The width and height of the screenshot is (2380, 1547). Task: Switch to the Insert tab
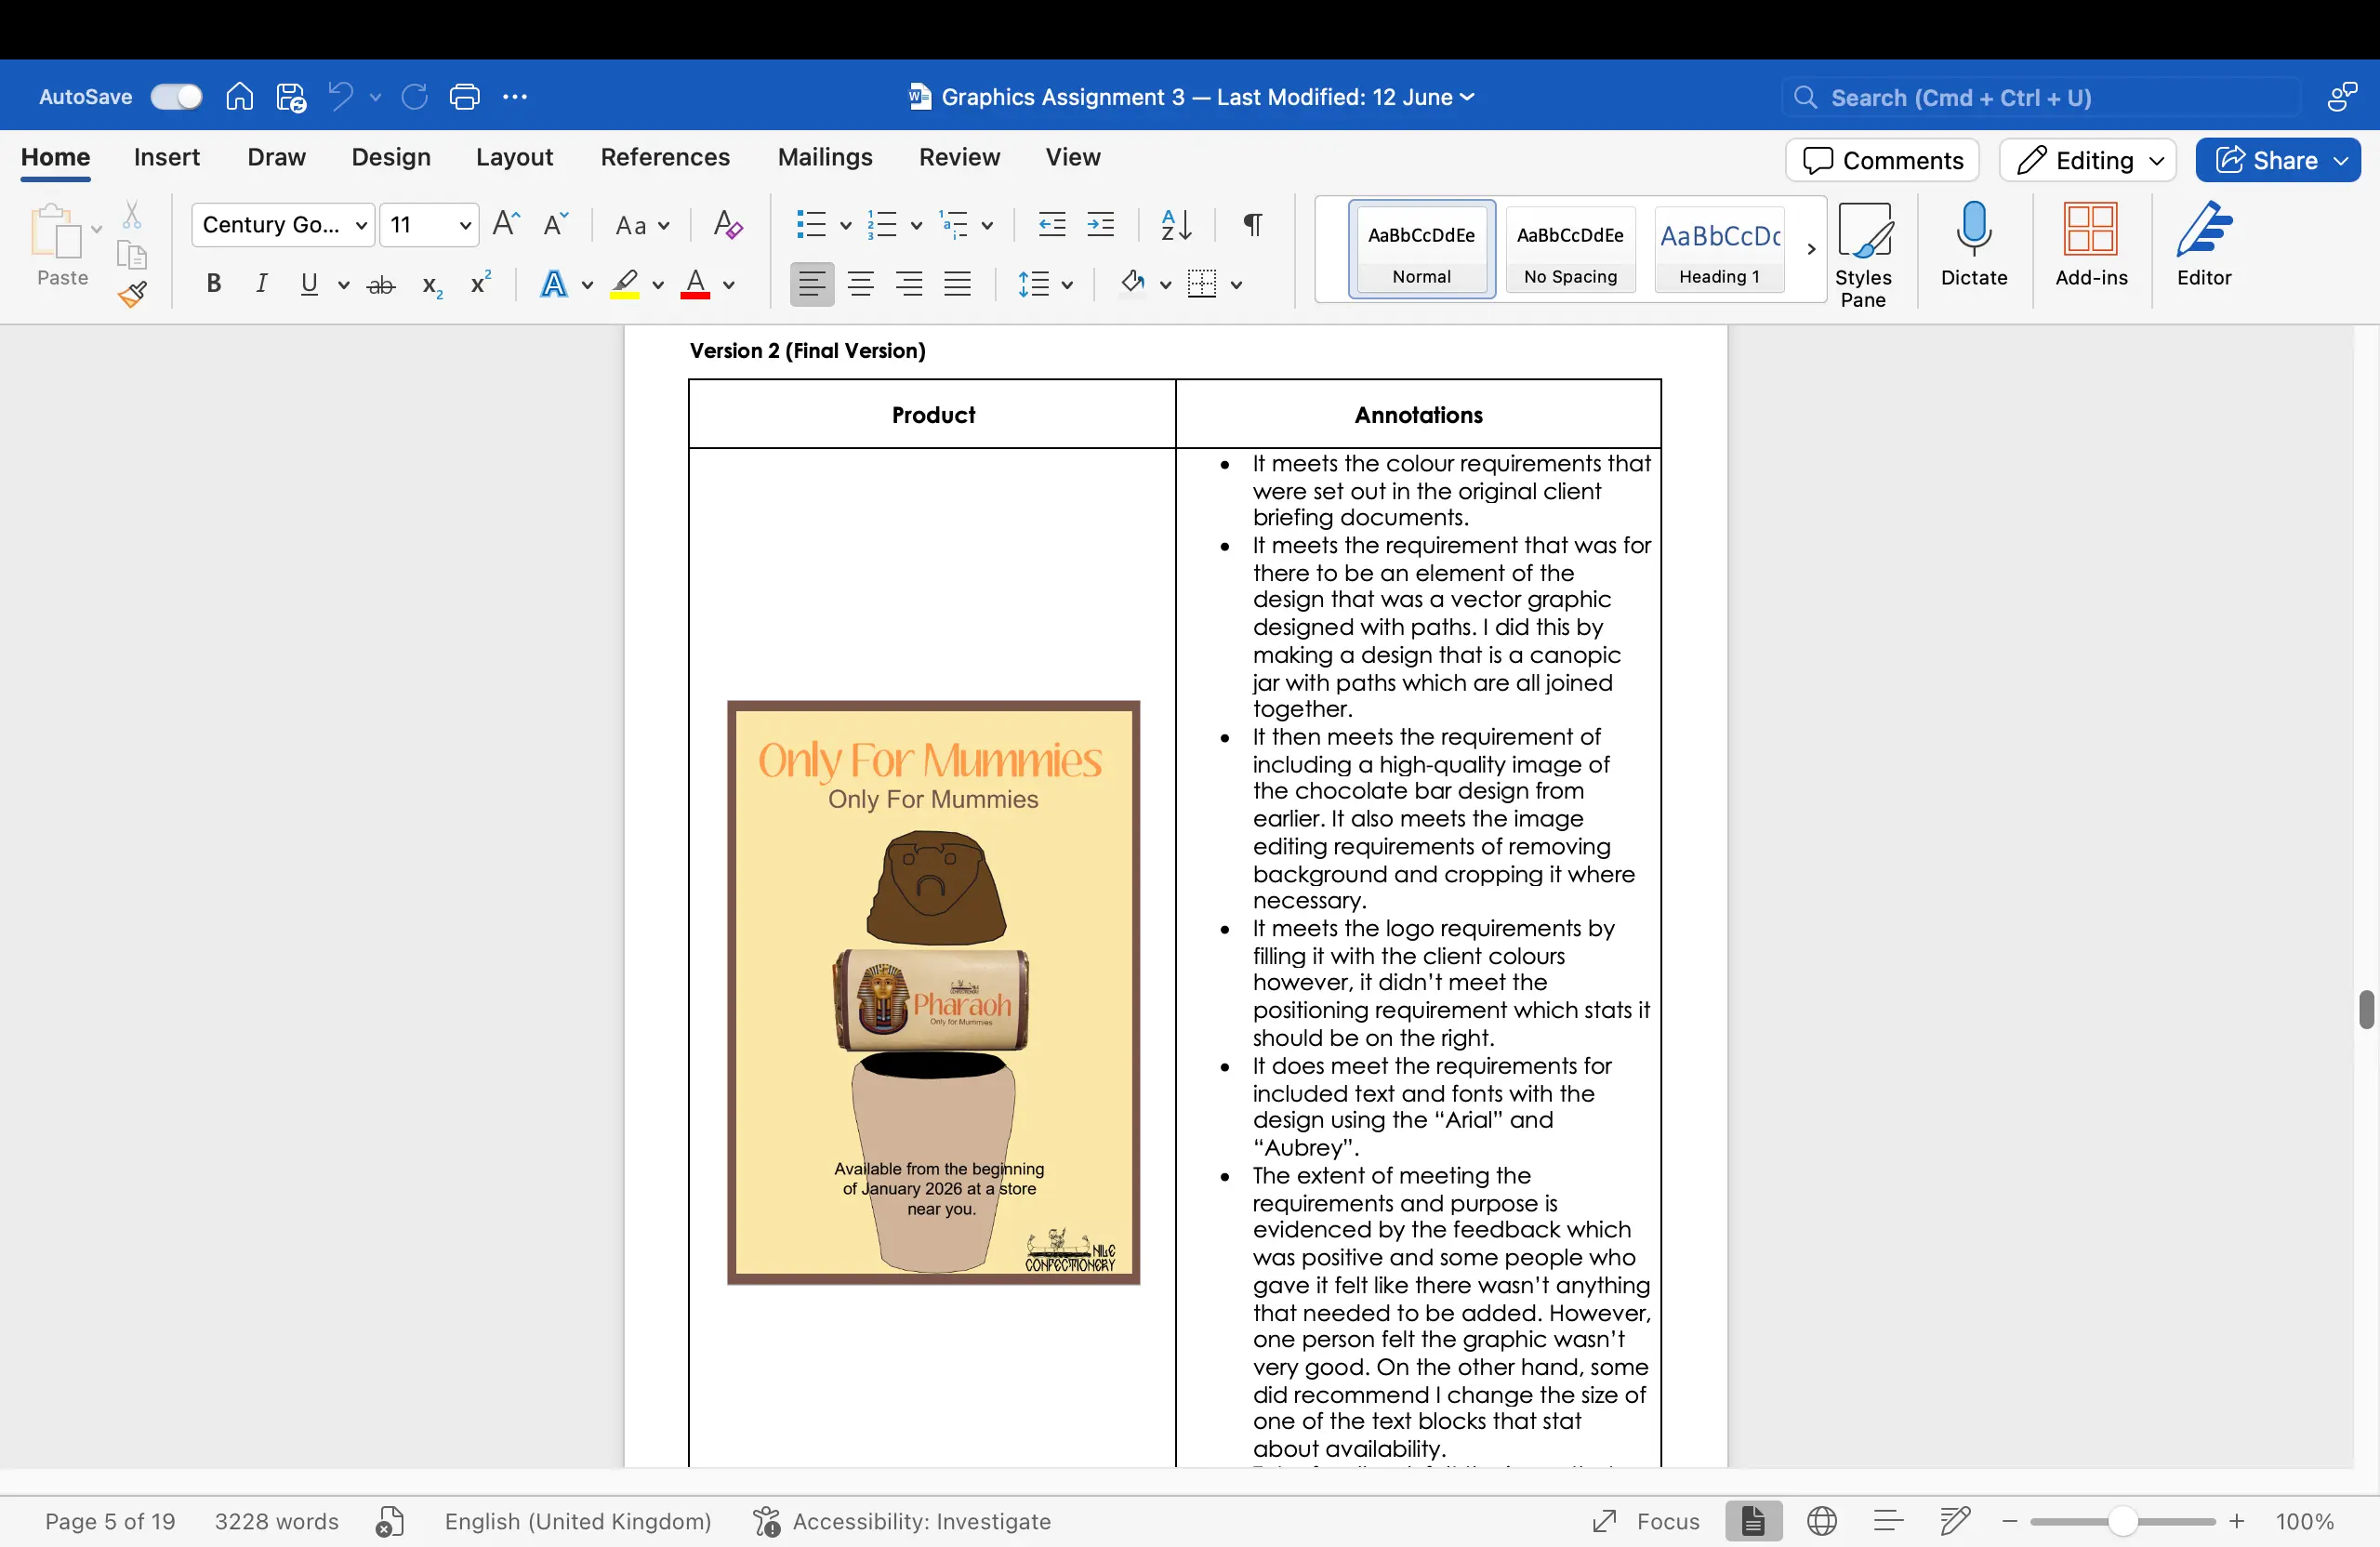(x=166, y=157)
